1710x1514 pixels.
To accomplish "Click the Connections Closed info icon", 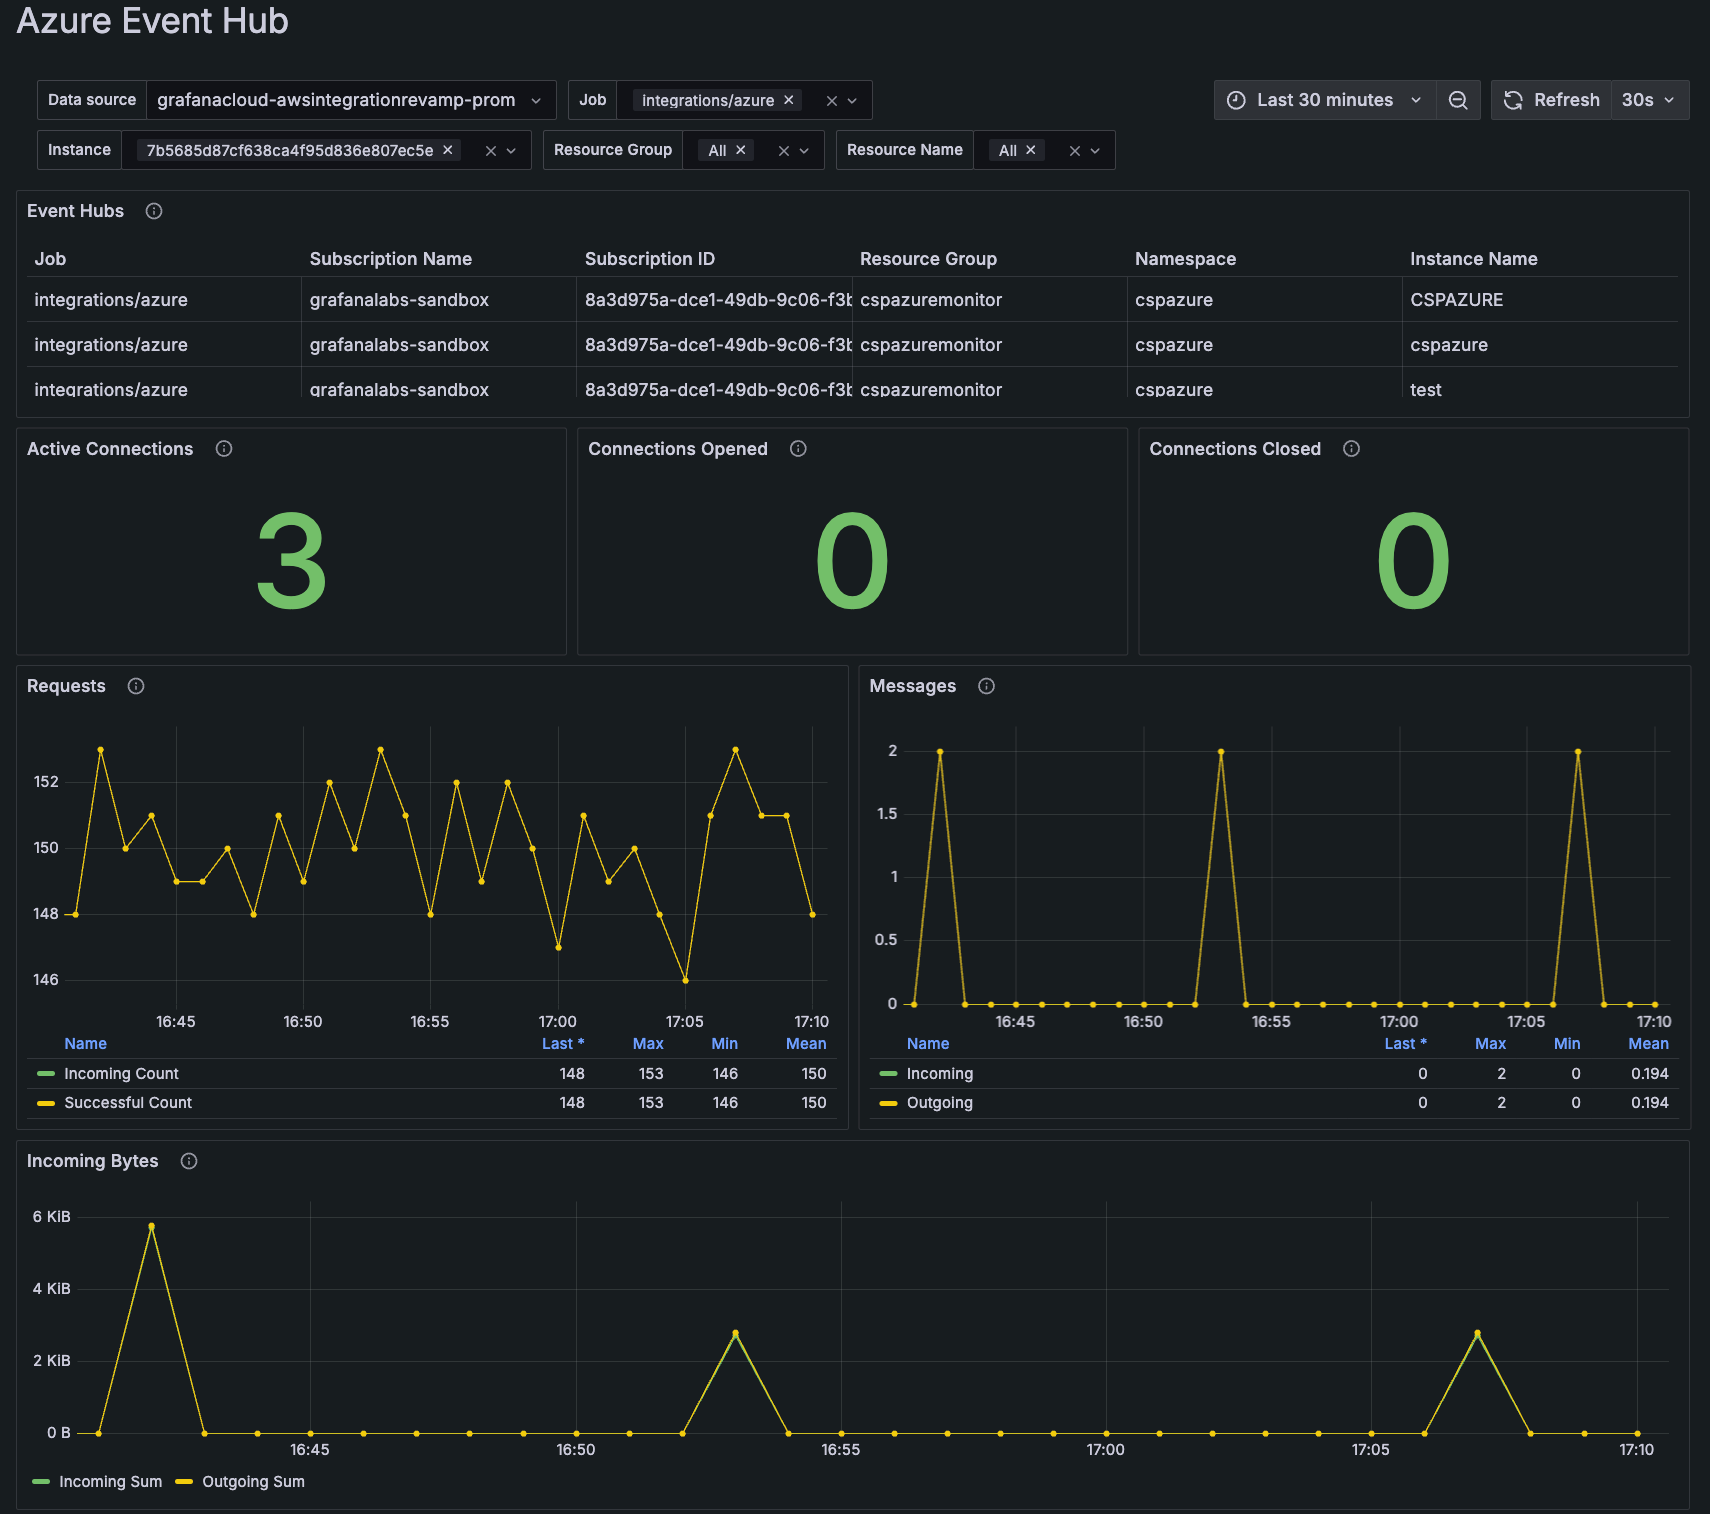I will (x=1351, y=449).
